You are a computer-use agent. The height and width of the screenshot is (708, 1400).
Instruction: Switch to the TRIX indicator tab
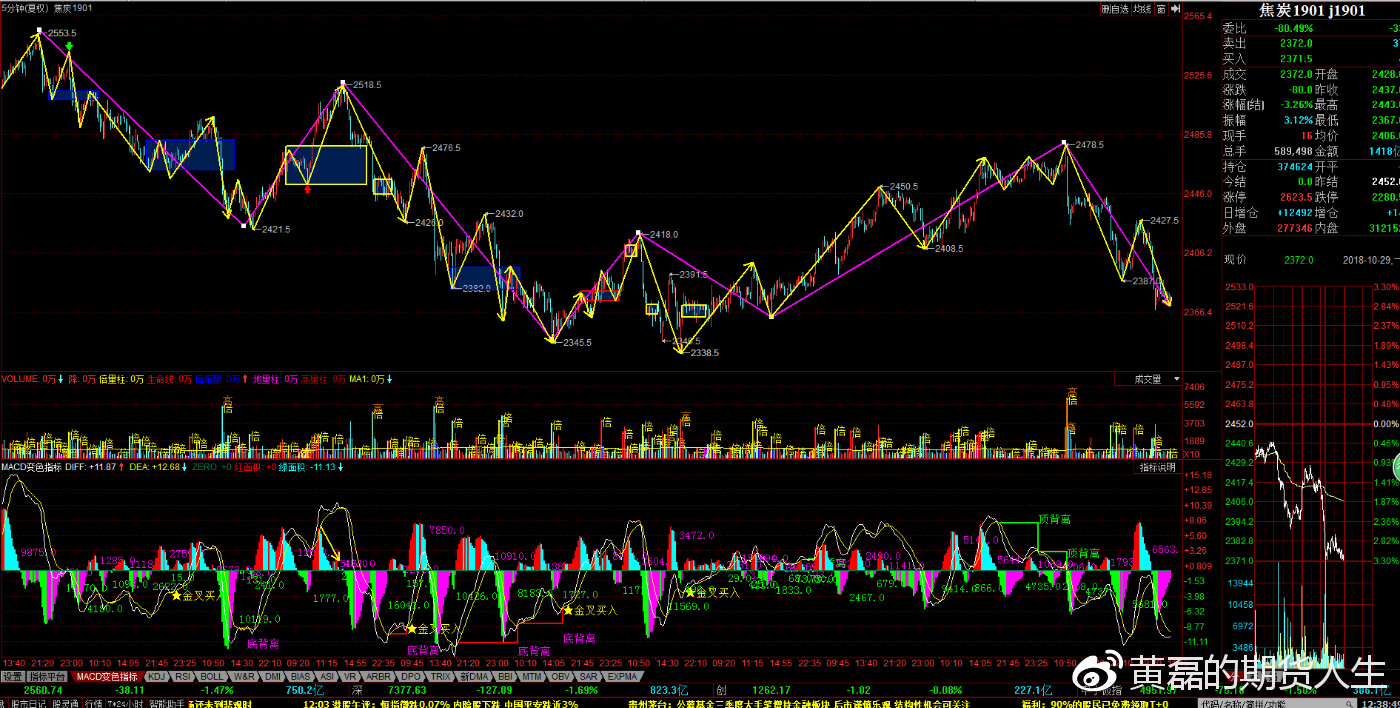[441, 676]
